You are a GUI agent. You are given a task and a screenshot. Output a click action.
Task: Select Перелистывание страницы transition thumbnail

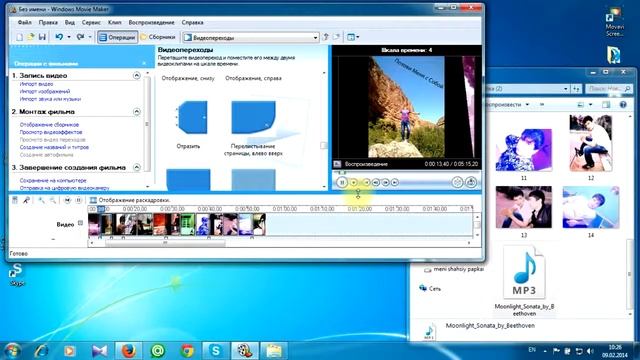pos(253,118)
